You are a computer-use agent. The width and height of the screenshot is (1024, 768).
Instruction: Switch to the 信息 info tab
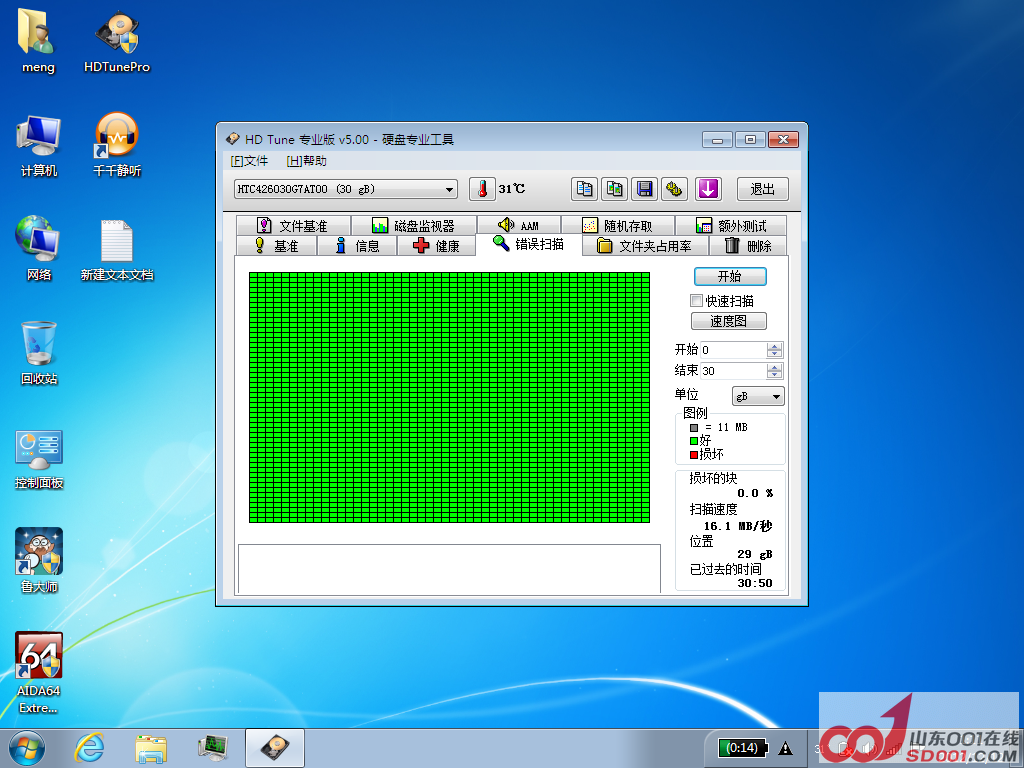click(357, 246)
